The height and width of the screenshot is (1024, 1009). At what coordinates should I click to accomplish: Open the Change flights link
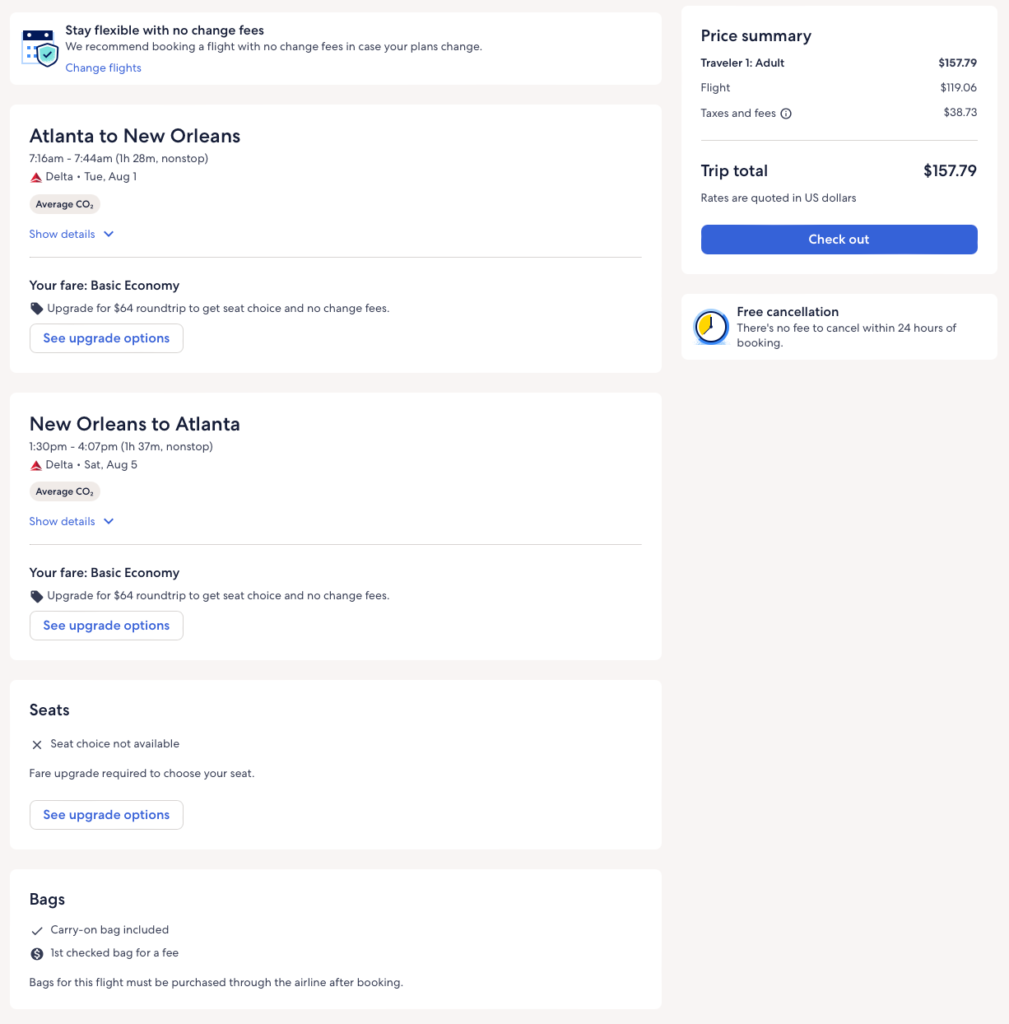103,68
